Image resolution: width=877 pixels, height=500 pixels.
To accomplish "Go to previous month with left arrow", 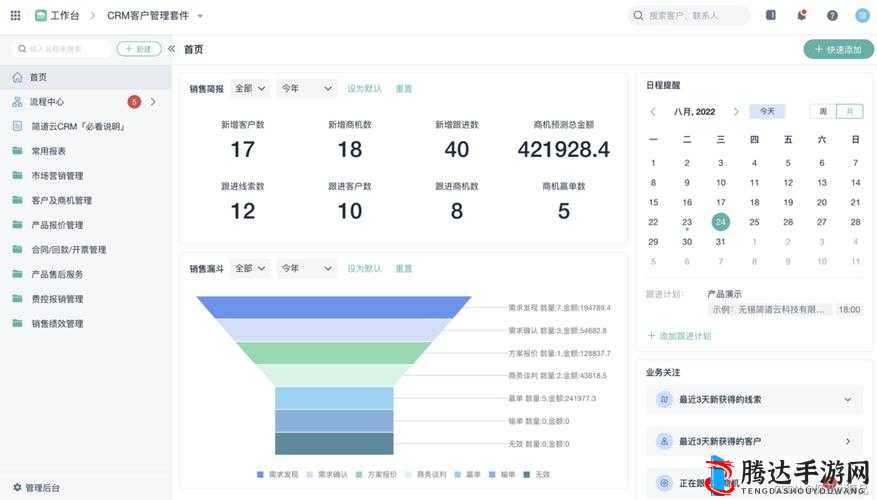I will (x=653, y=112).
